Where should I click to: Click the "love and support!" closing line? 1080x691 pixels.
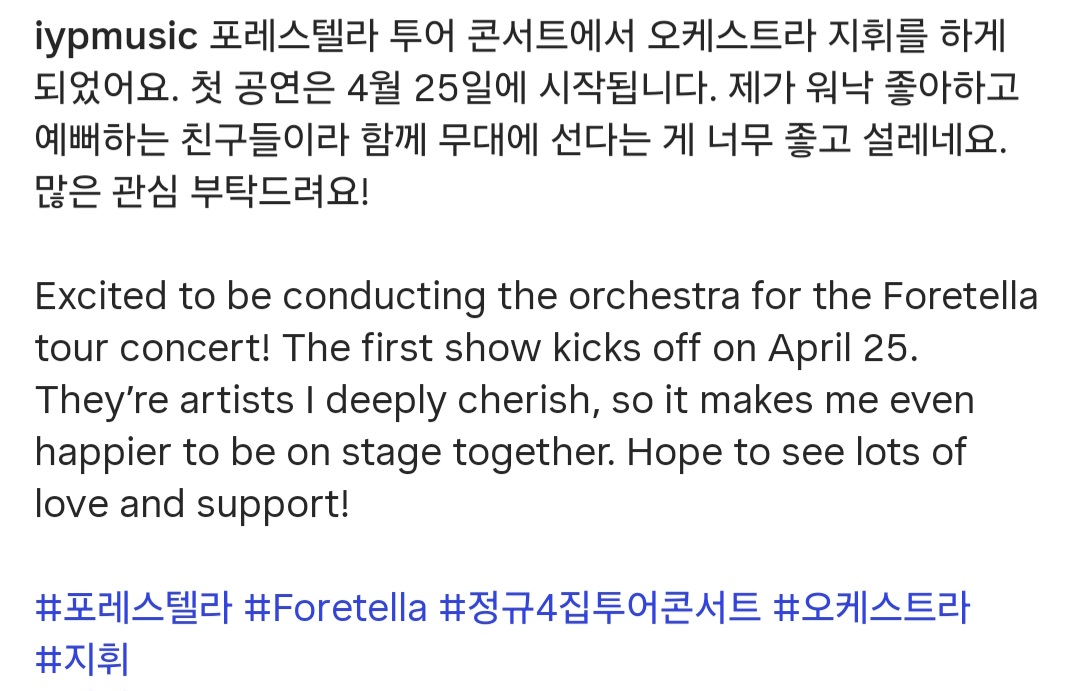pyautogui.click(x=192, y=503)
